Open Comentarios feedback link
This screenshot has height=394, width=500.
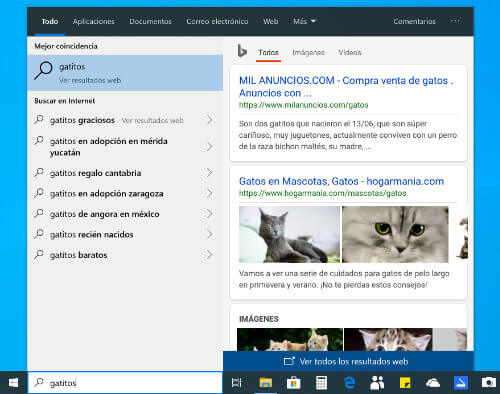(414, 21)
